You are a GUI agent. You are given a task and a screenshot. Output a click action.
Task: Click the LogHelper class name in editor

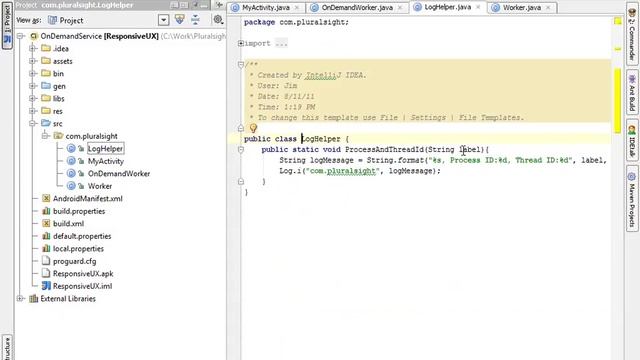pos(321,139)
